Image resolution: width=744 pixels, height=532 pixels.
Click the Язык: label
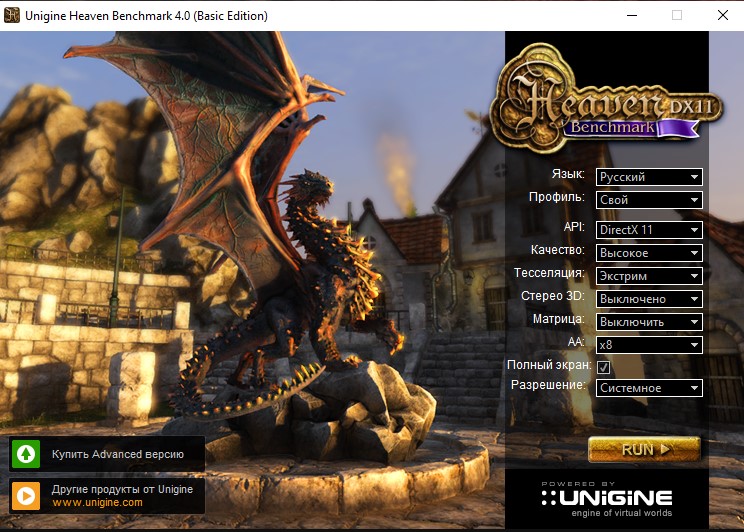point(568,174)
